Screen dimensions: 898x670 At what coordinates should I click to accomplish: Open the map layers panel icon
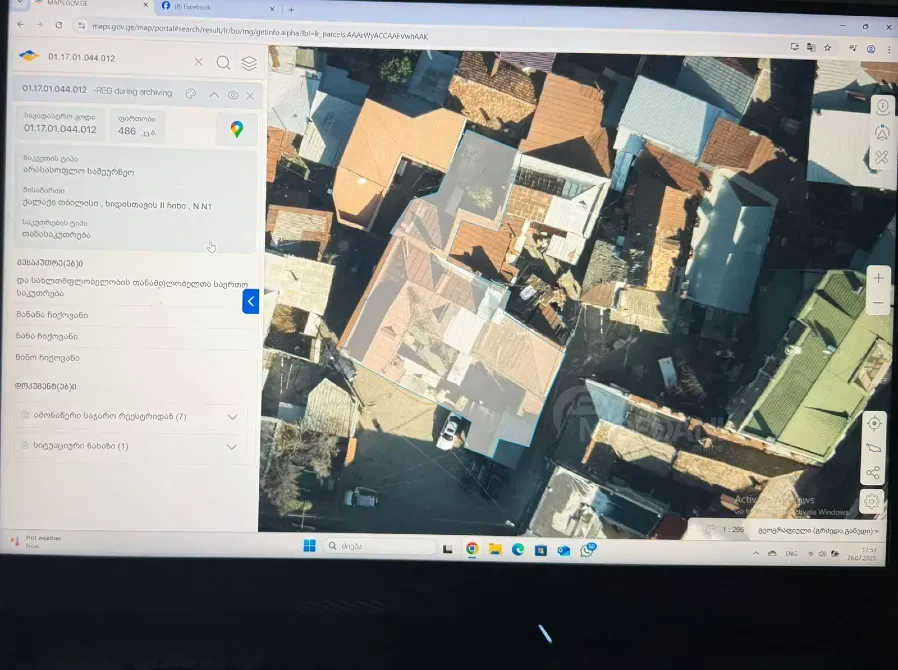[249, 63]
